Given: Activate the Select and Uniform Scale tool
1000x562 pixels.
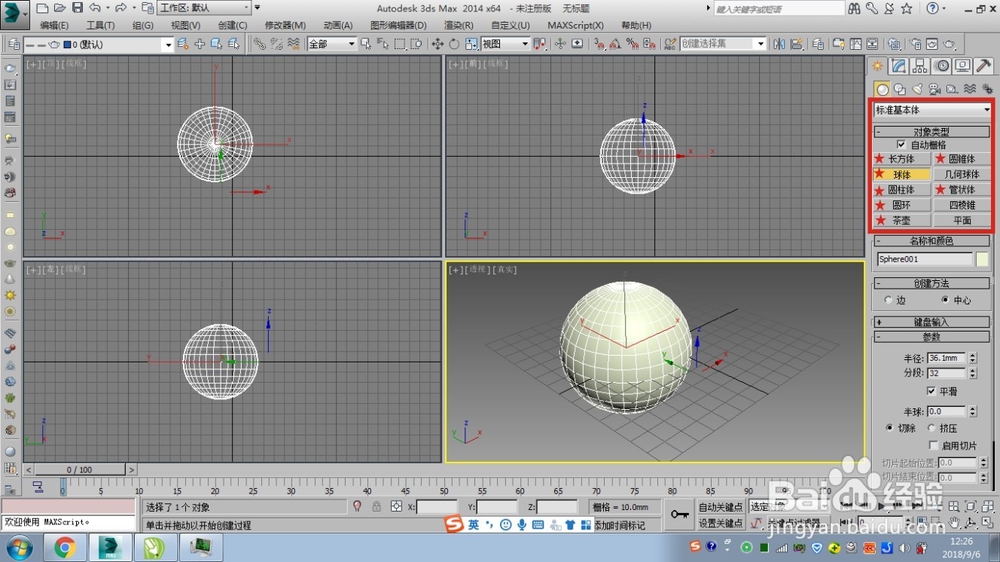Looking at the screenshot, I should pyautogui.click(x=471, y=44).
